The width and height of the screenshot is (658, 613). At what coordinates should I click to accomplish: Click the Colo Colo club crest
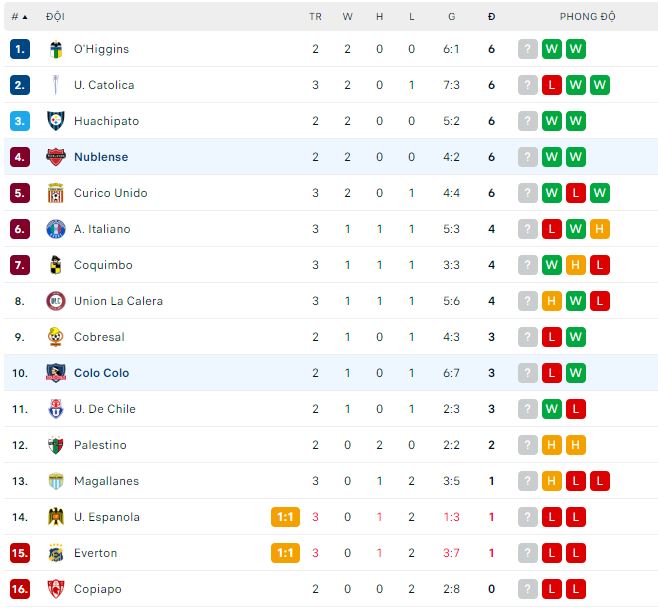(x=56, y=373)
